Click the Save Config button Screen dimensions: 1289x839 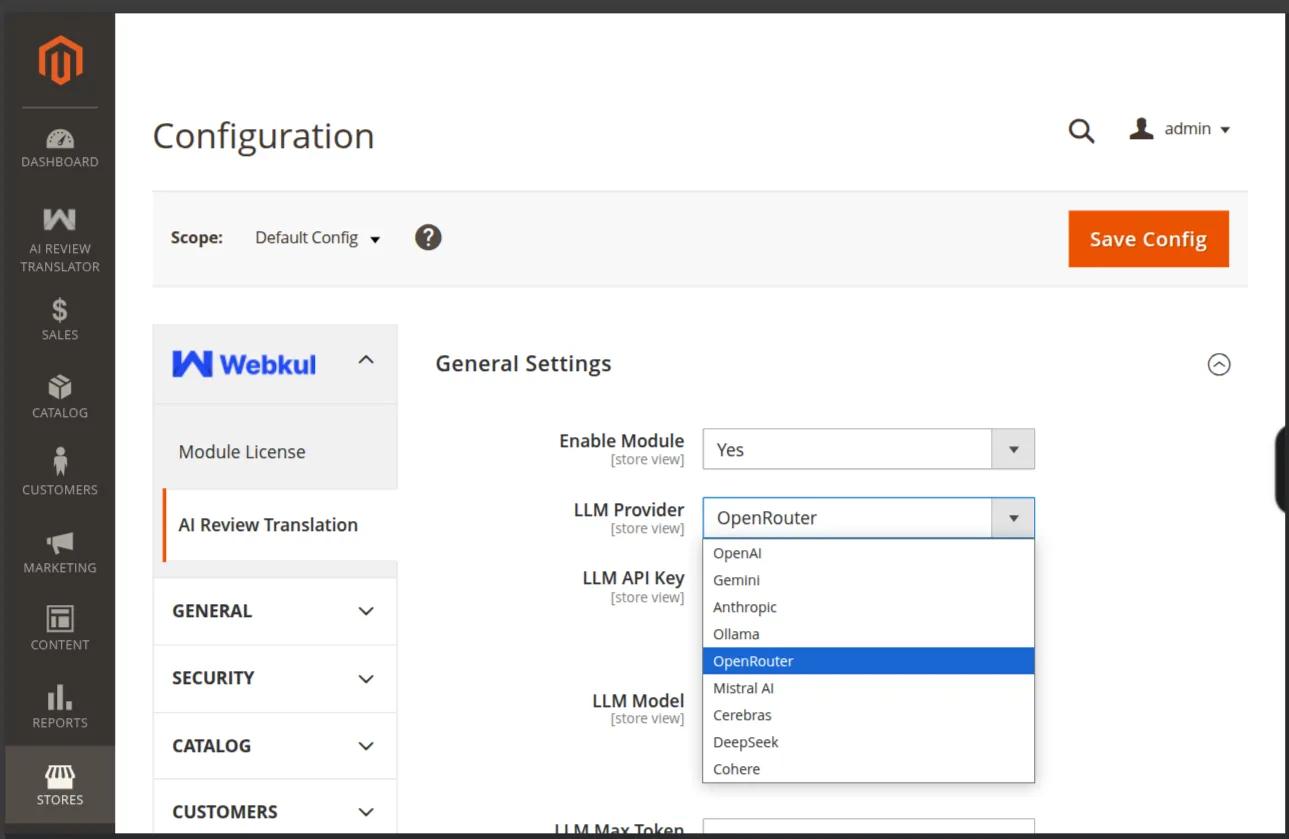pos(1148,239)
